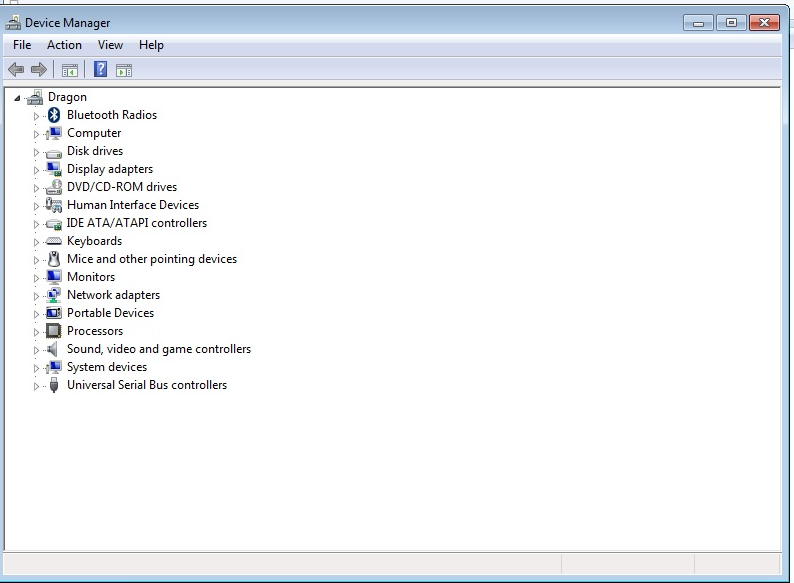Expand the Disk drives category
This screenshot has width=794, height=583.
pos(36,152)
